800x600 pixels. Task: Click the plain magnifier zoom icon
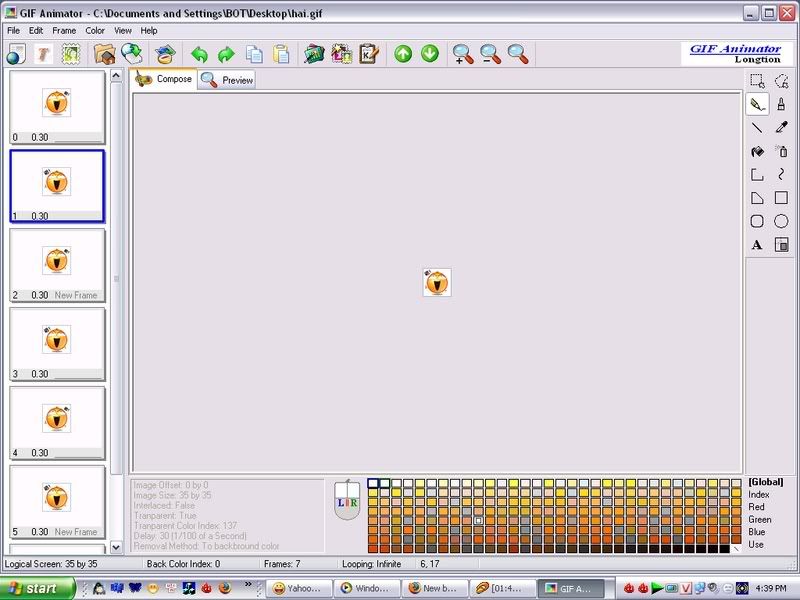pos(518,54)
